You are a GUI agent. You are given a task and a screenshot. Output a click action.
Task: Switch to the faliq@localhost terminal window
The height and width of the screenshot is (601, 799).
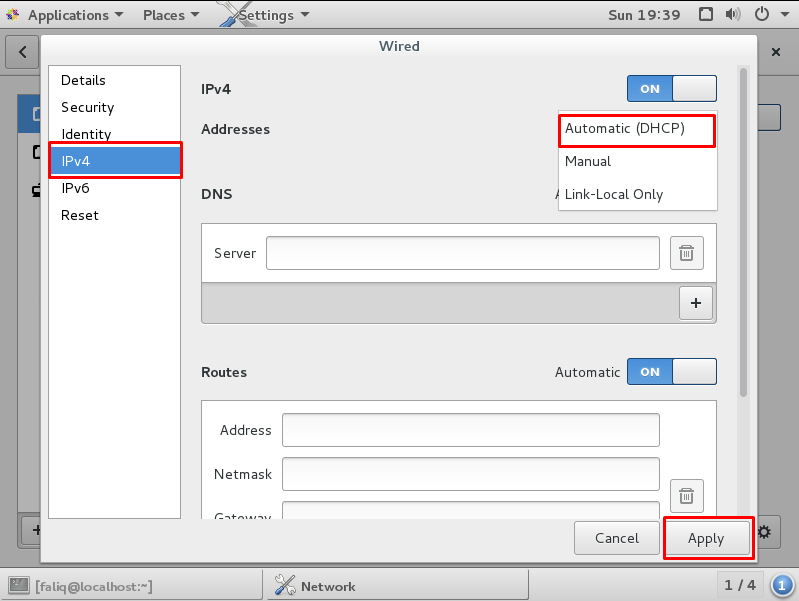pyautogui.click(x=131, y=586)
